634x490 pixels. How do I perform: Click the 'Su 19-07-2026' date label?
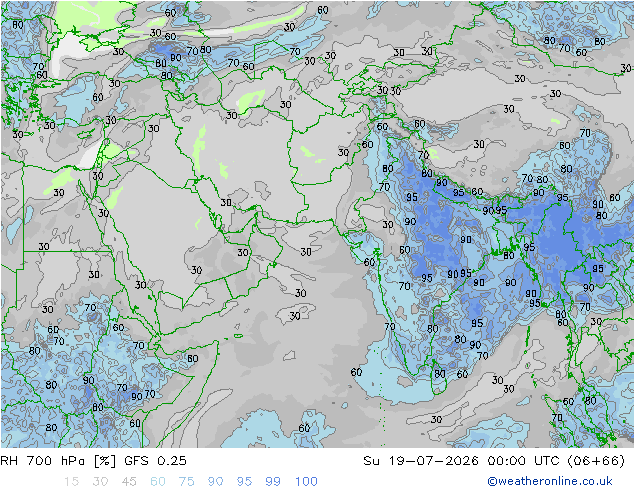(x=421, y=461)
